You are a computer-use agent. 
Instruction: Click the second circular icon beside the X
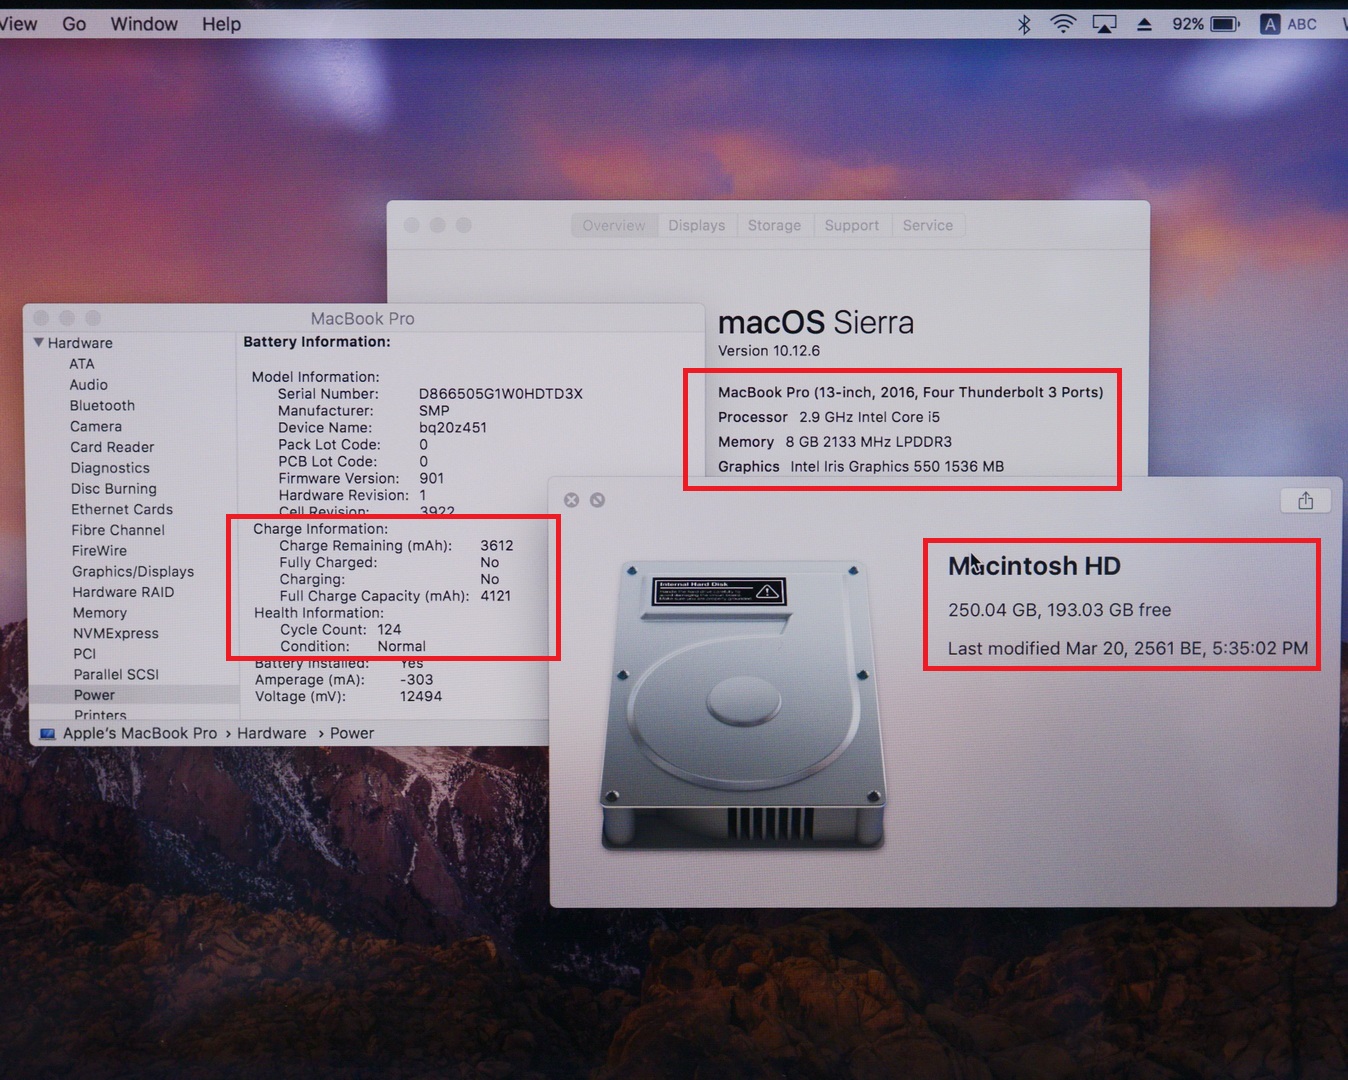(597, 500)
